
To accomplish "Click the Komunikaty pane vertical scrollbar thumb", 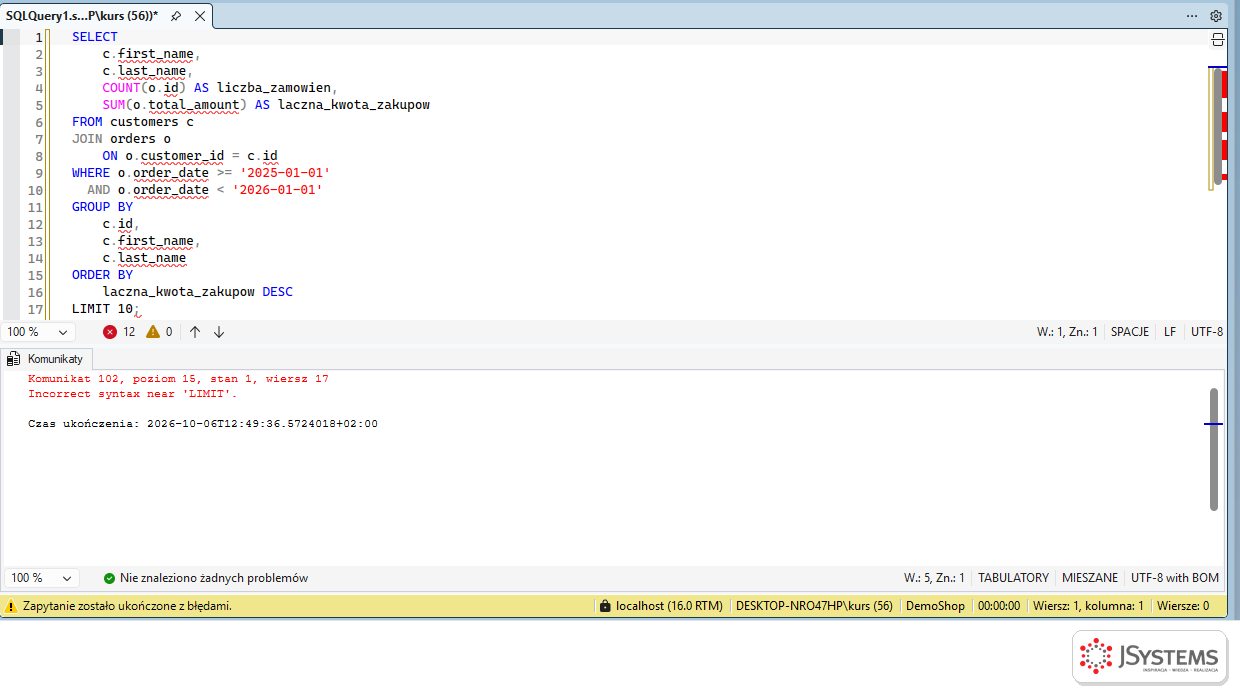I will (x=1214, y=450).
